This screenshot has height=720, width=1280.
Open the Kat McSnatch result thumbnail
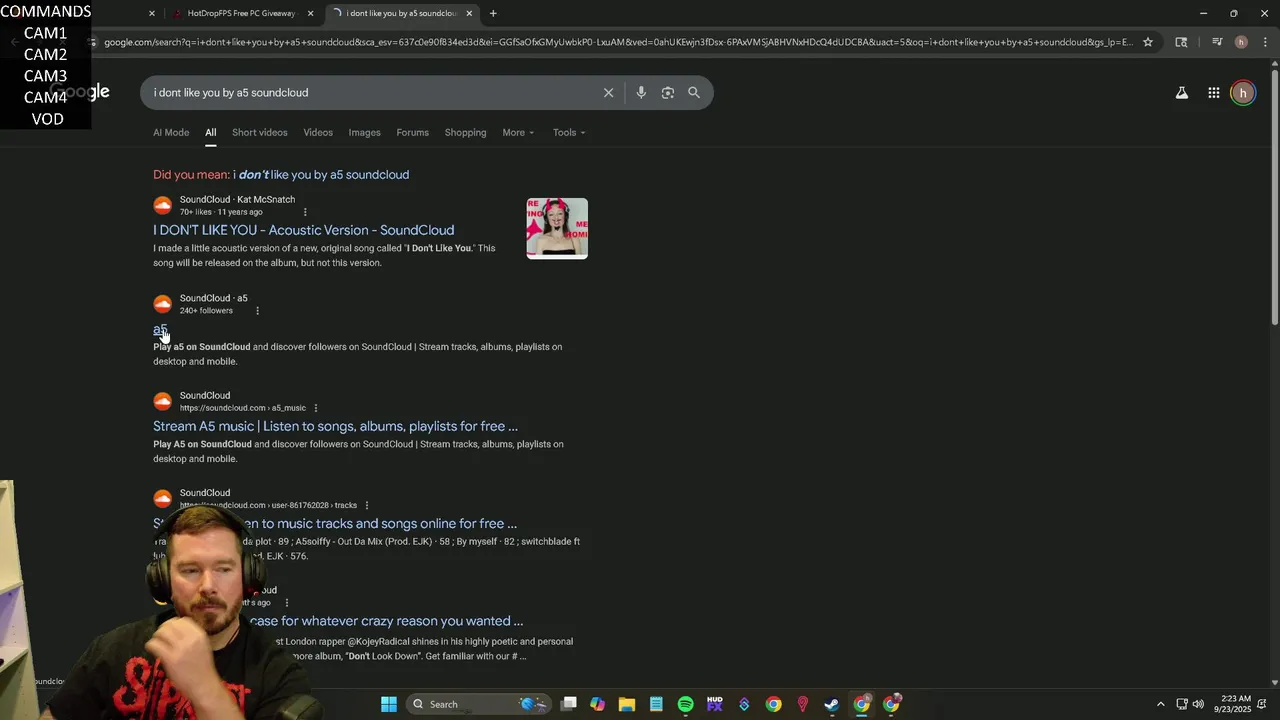(x=557, y=228)
